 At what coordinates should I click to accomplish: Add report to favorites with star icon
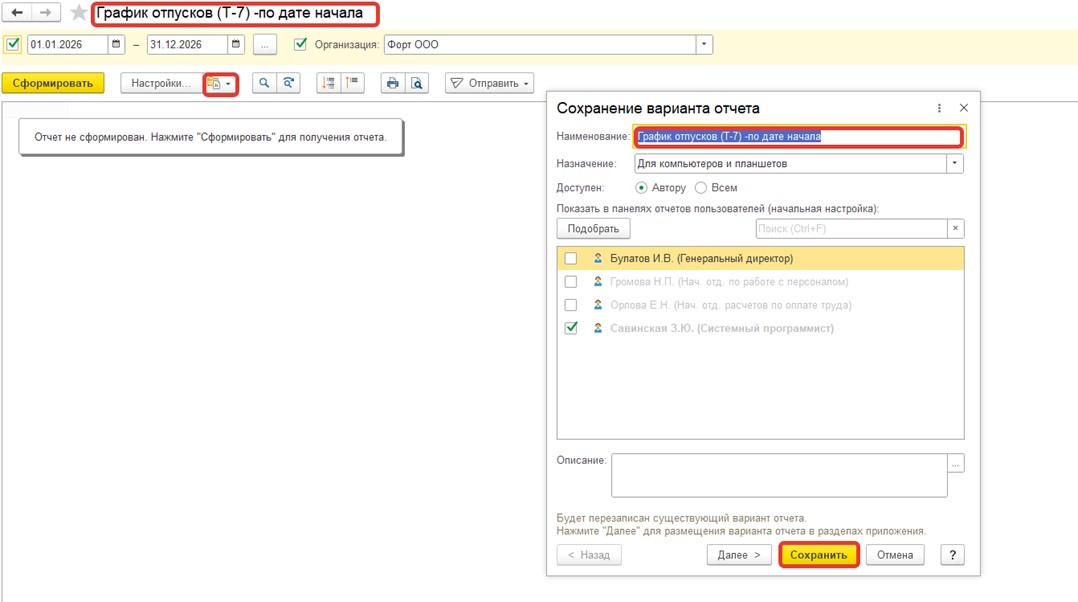pos(79,13)
